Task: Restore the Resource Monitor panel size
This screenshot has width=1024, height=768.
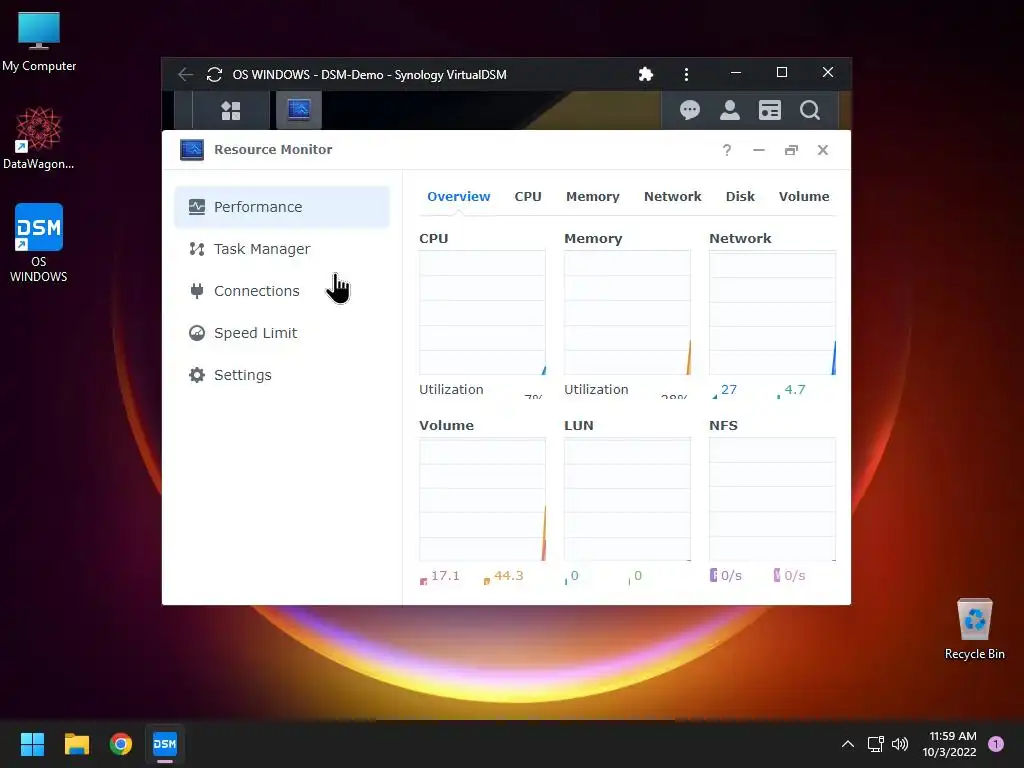Action: (791, 150)
